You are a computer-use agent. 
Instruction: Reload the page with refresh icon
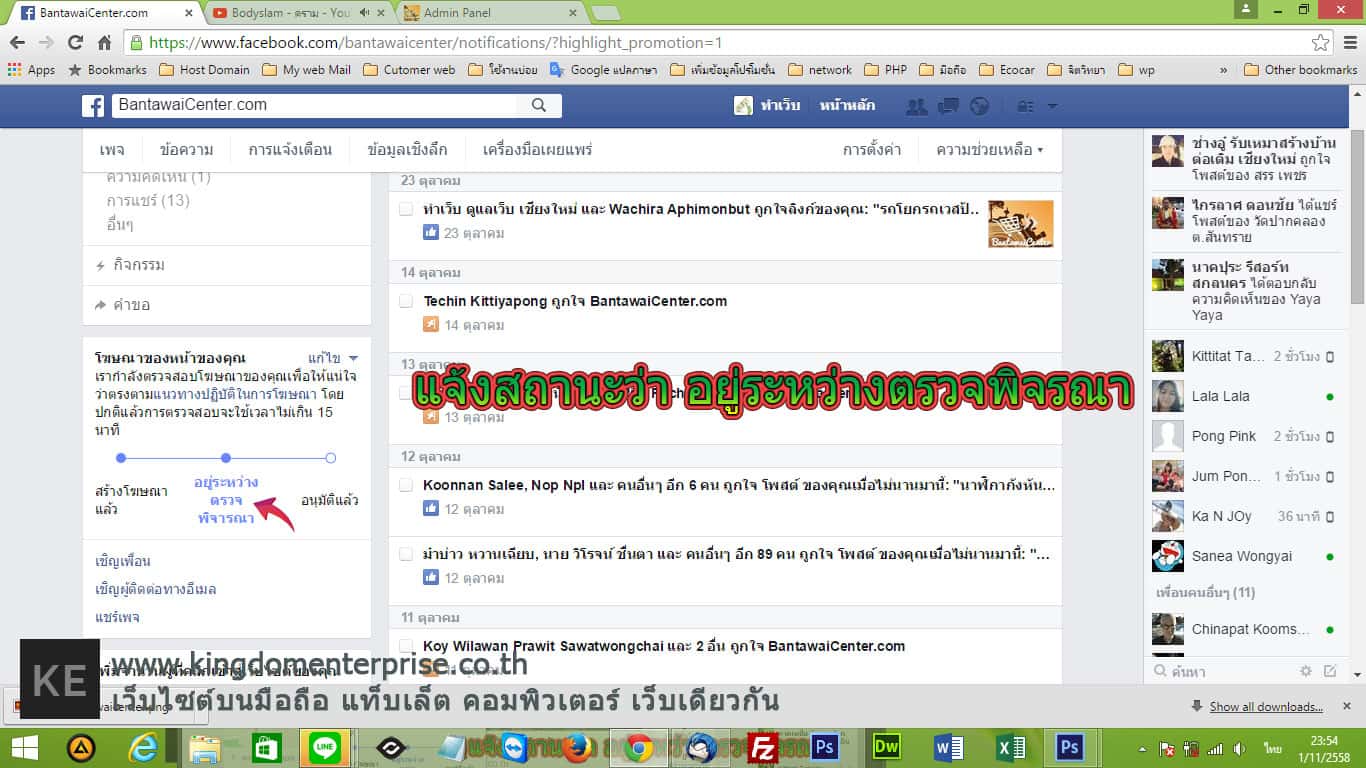click(75, 43)
